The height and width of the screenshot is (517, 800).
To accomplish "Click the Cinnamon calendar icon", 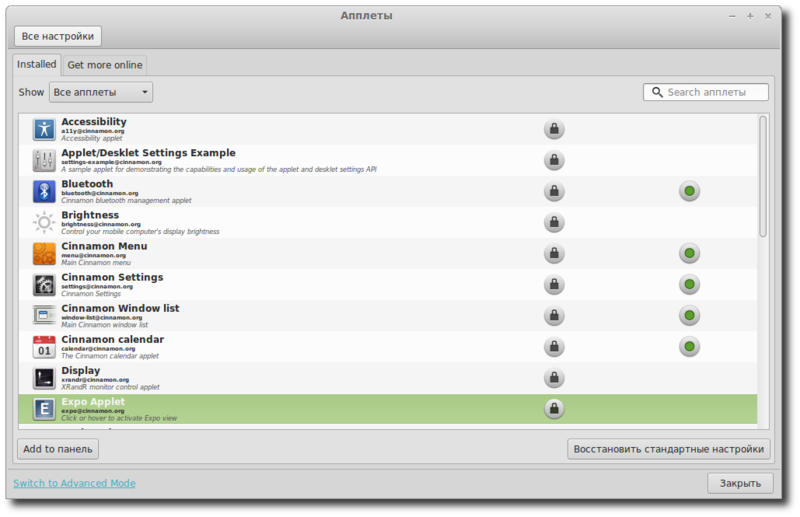I will pos(44,347).
